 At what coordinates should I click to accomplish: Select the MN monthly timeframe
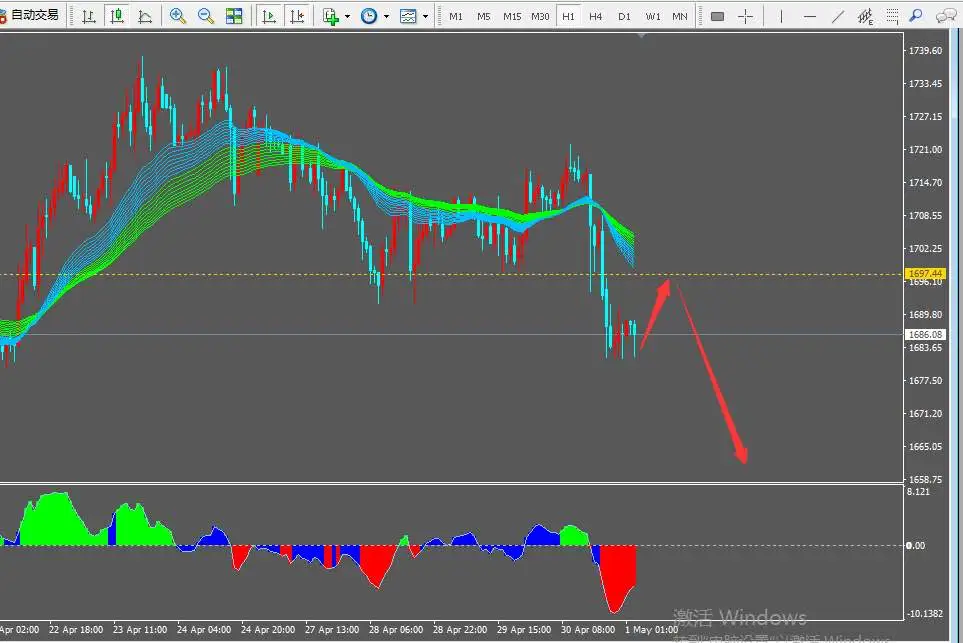pos(680,17)
